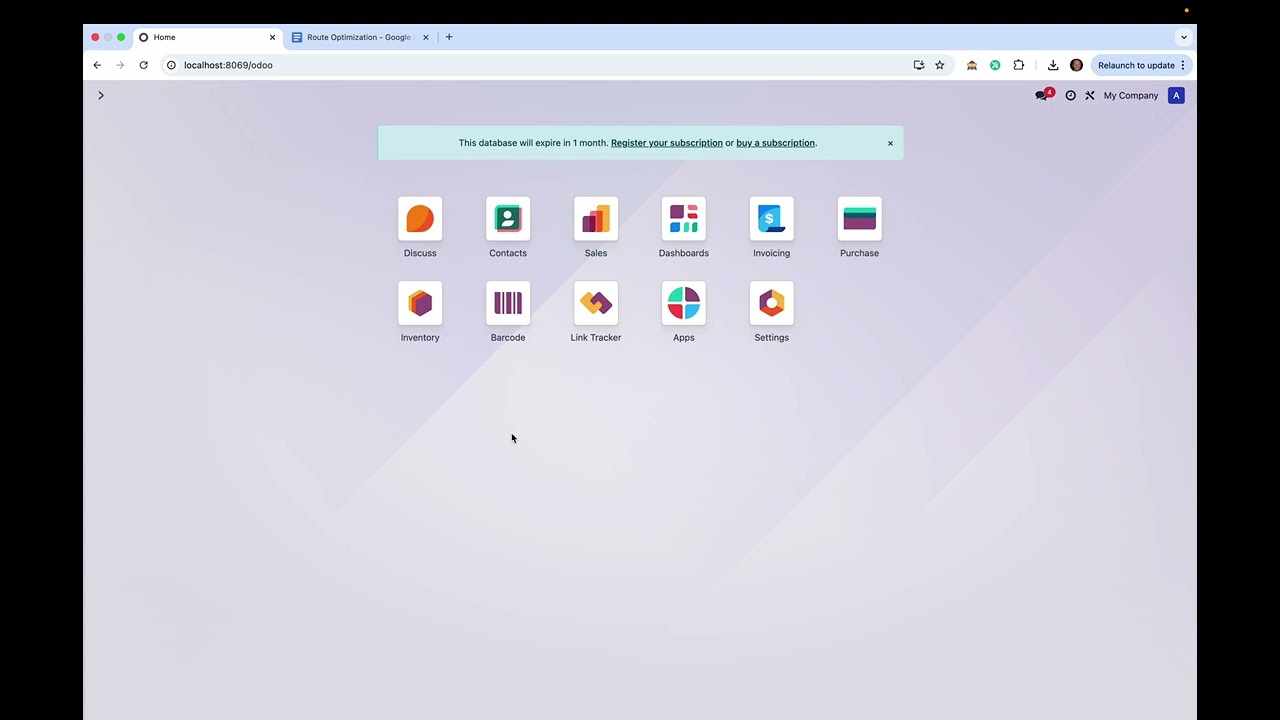Open the debug tools wrench icon

tap(1090, 96)
